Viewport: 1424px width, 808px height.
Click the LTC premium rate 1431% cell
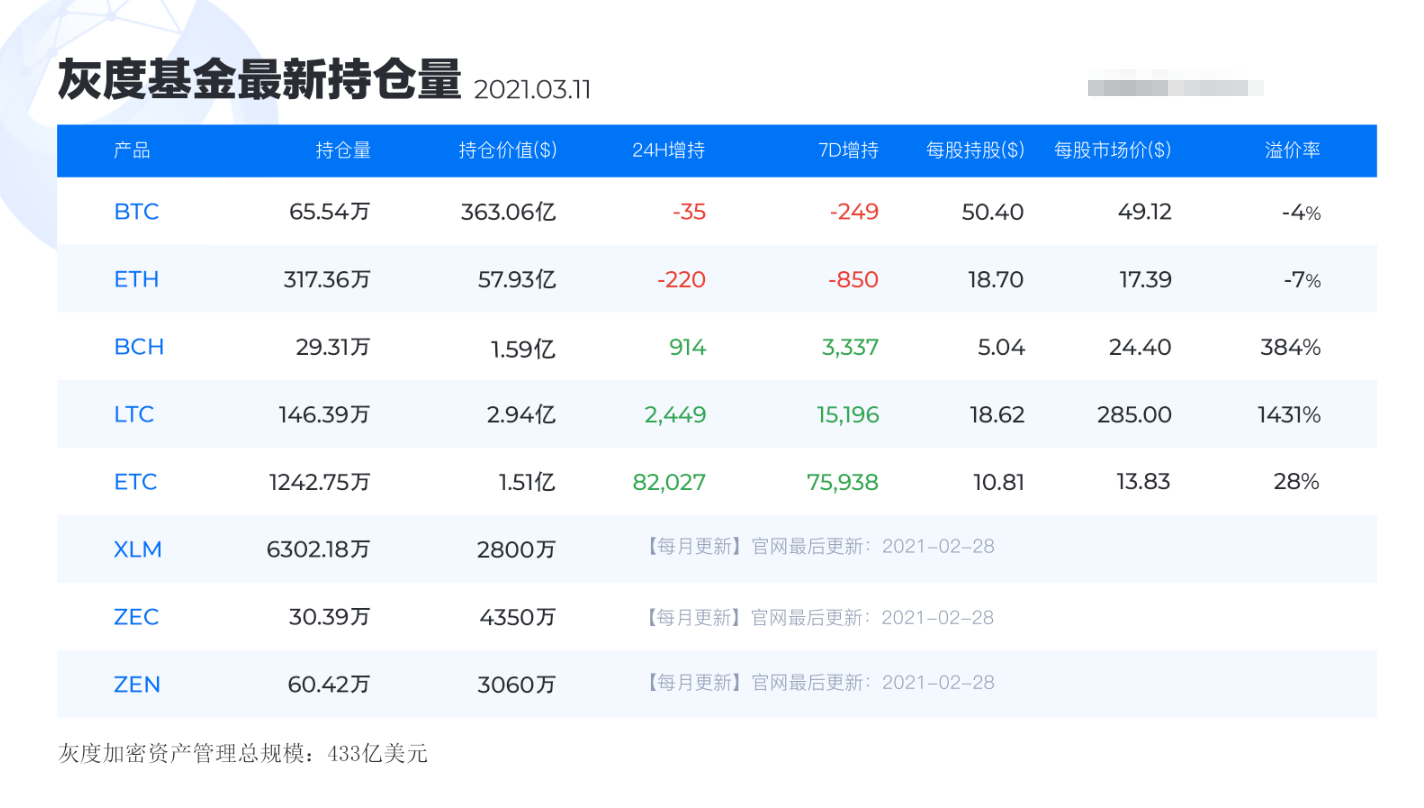(1288, 414)
